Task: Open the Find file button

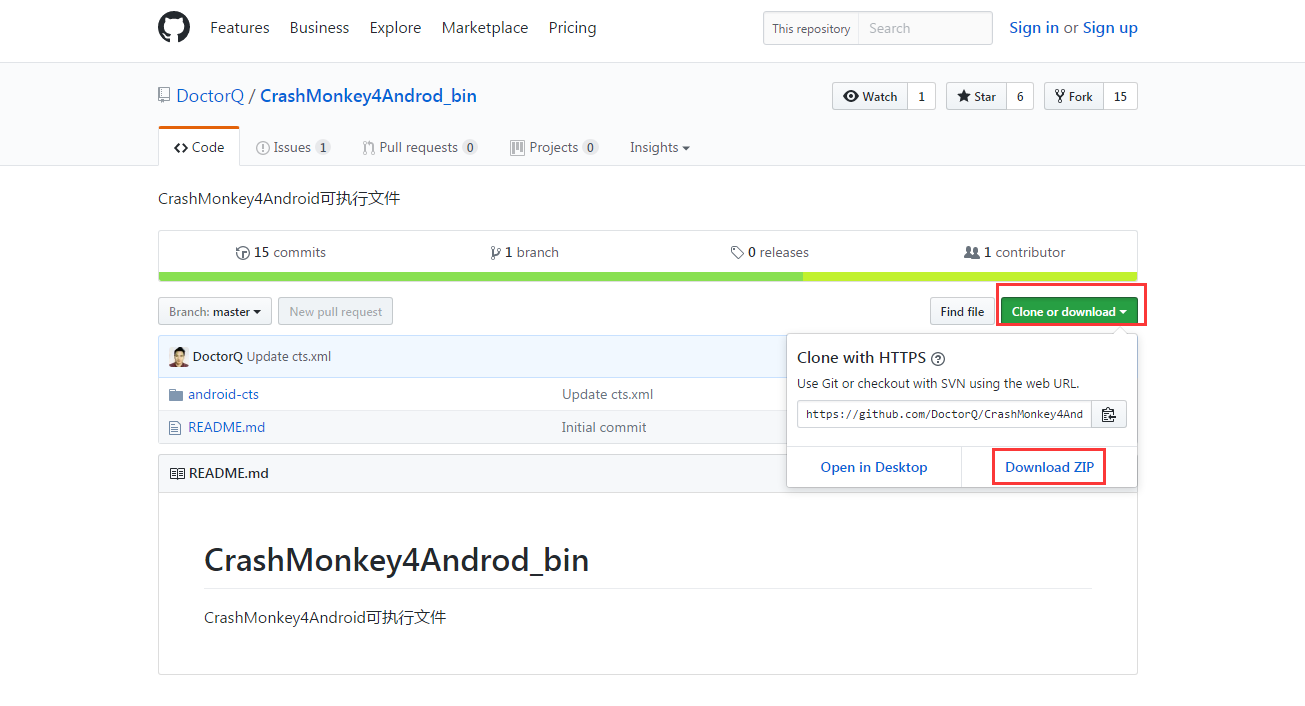Action: click(962, 311)
